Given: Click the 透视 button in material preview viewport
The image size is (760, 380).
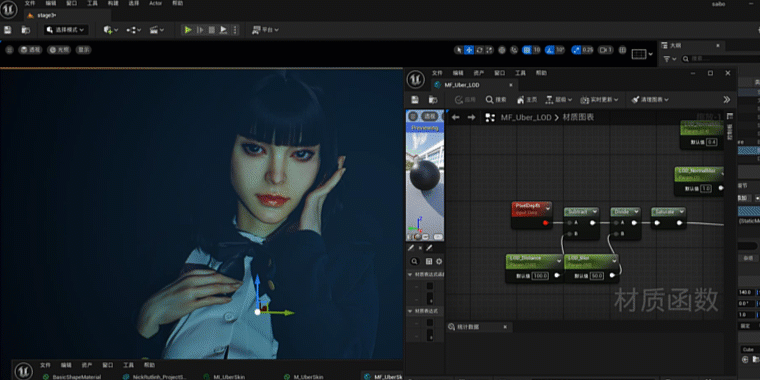Looking at the screenshot, I should click(429, 116).
